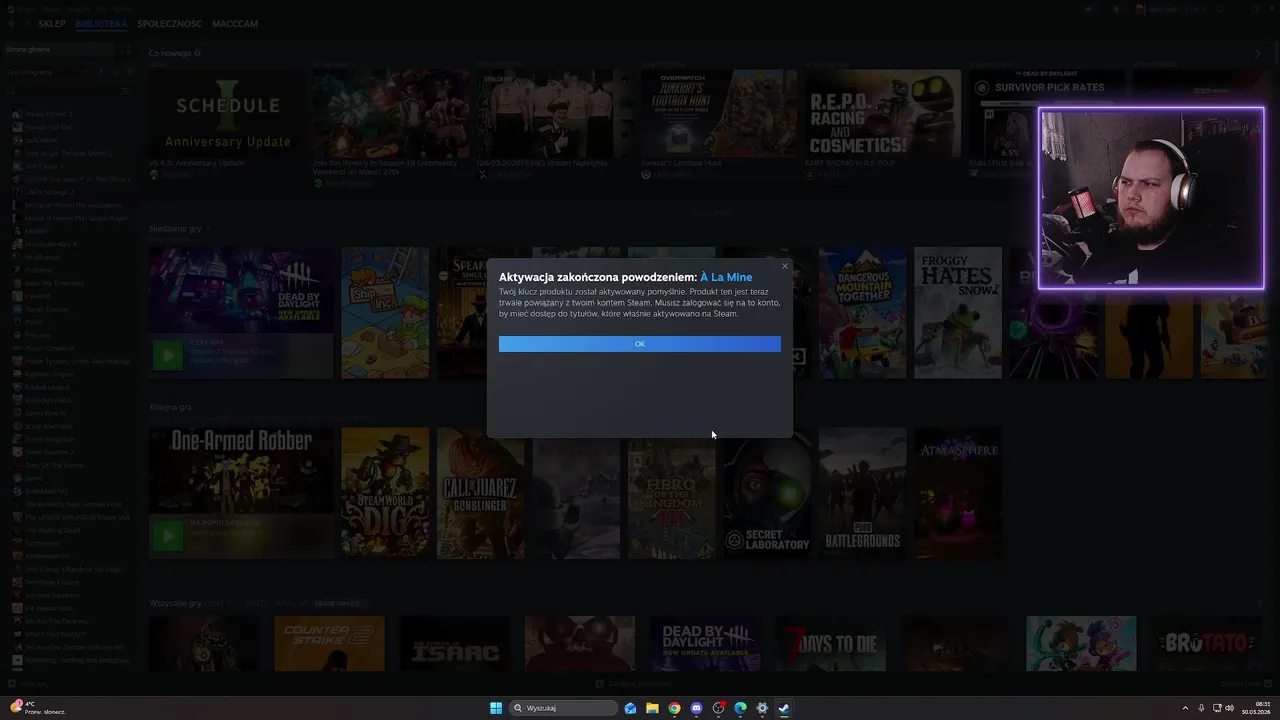
Task: Open Brotato game cover
Action: click(1206, 644)
